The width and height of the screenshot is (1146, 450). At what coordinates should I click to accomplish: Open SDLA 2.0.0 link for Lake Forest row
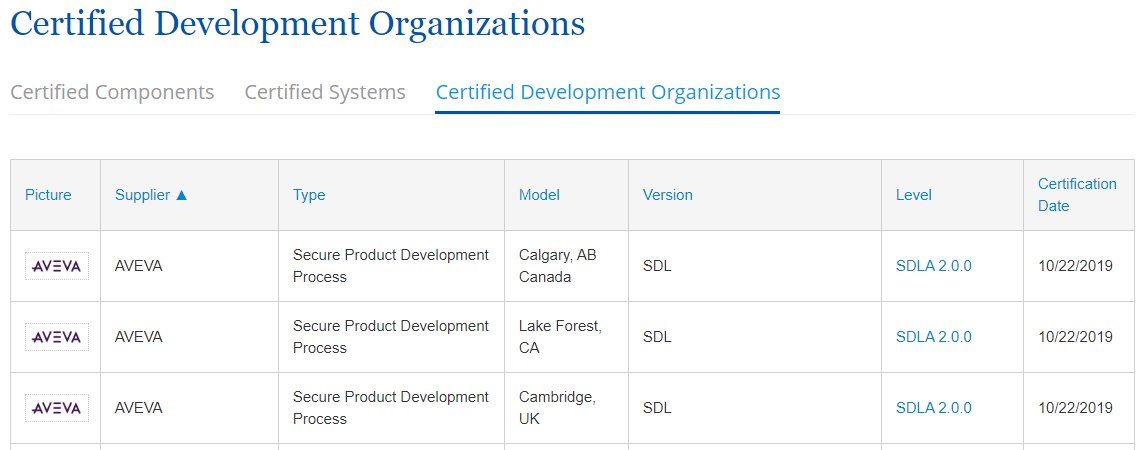pos(934,337)
